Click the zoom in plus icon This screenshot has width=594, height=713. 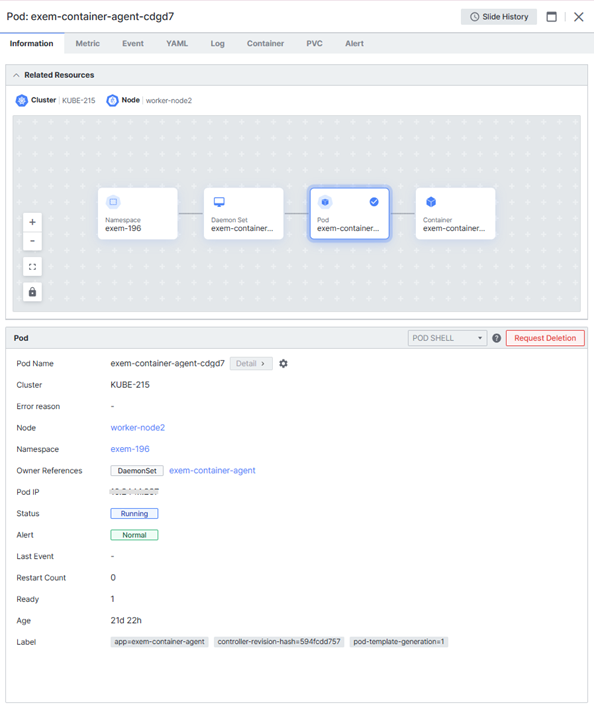[32, 222]
